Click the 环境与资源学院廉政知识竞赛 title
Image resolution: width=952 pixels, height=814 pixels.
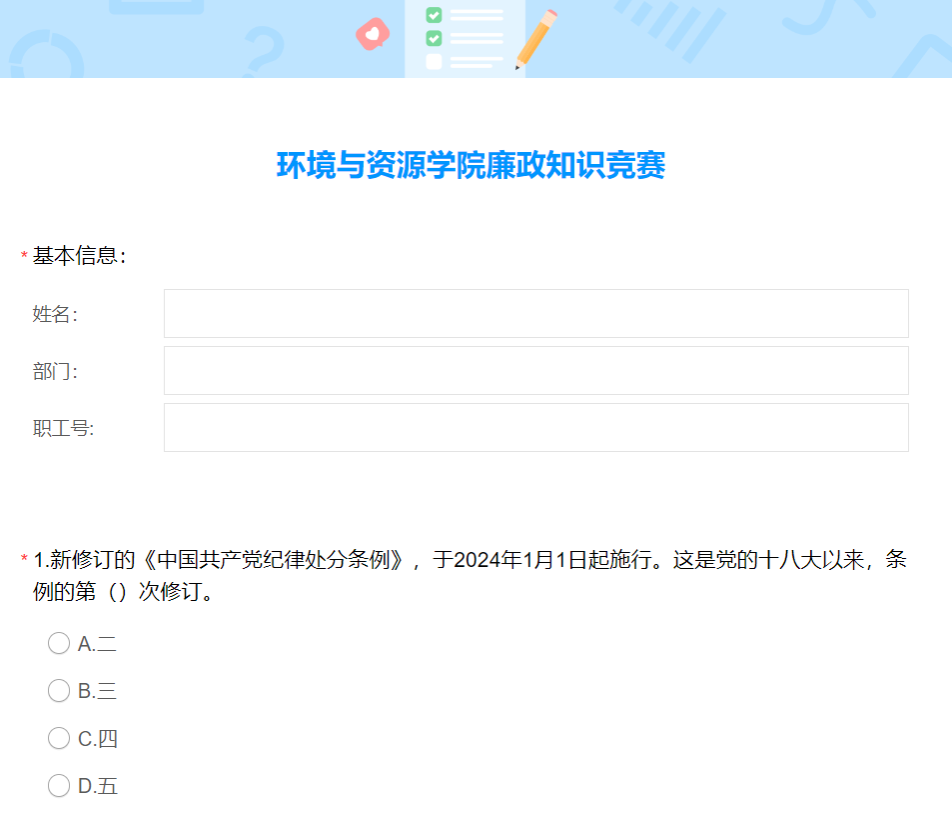coord(471,166)
